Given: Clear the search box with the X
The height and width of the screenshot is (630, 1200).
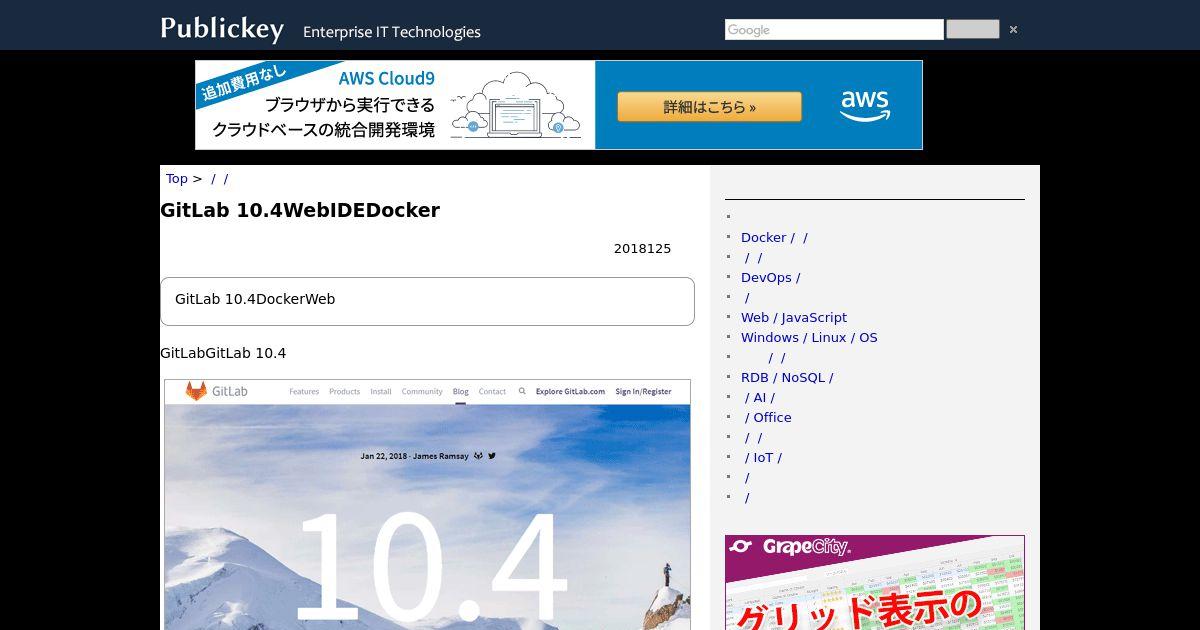Looking at the screenshot, I should [x=1013, y=30].
